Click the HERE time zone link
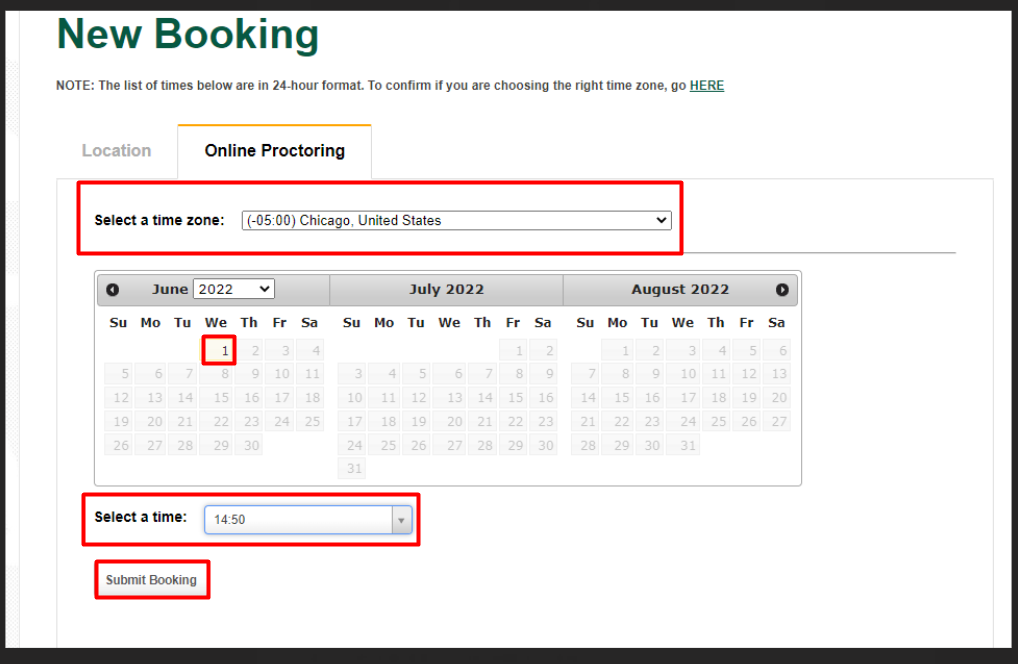The width and height of the screenshot is (1018, 664). pos(706,86)
